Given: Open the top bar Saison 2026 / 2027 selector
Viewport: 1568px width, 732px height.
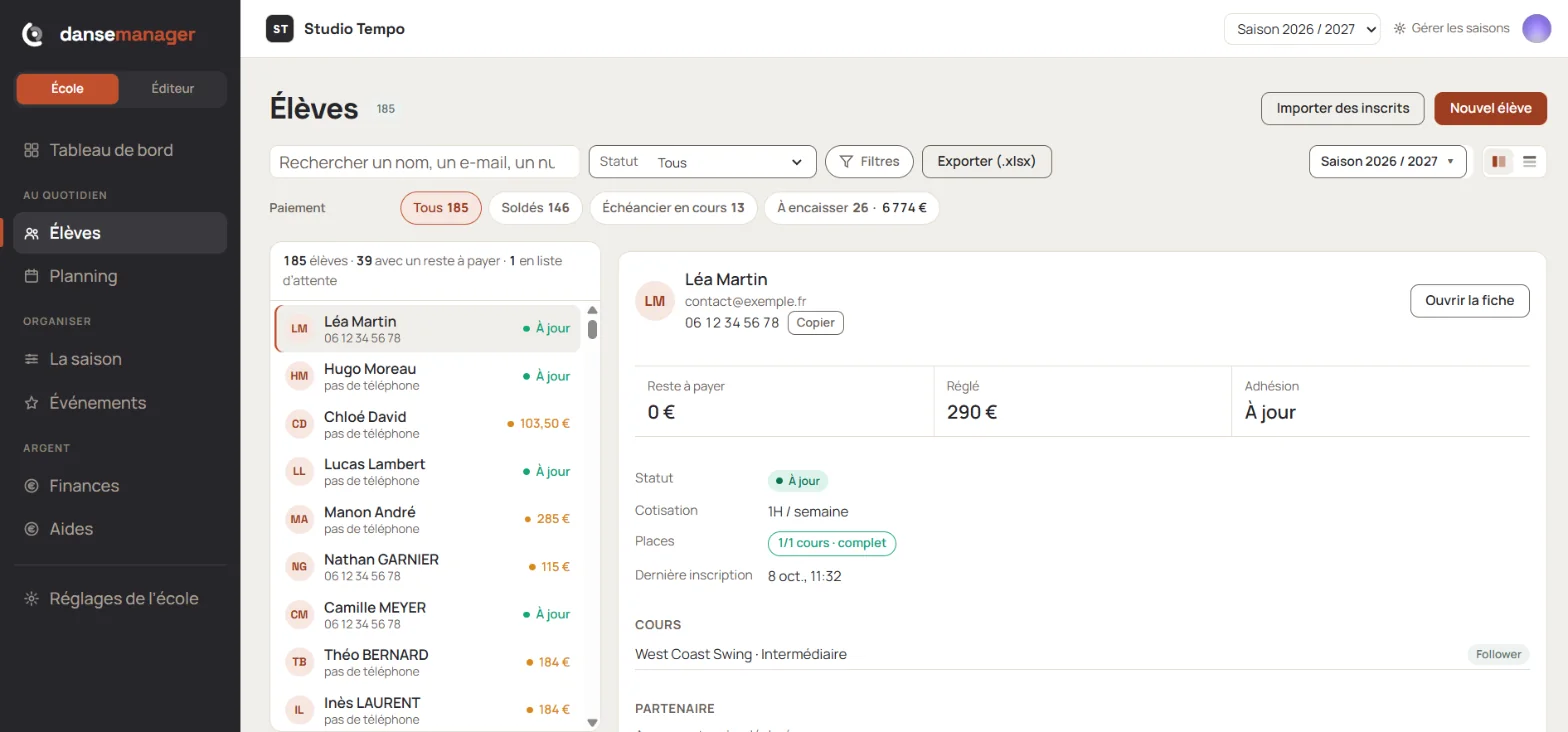Looking at the screenshot, I should click(1302, 29).
